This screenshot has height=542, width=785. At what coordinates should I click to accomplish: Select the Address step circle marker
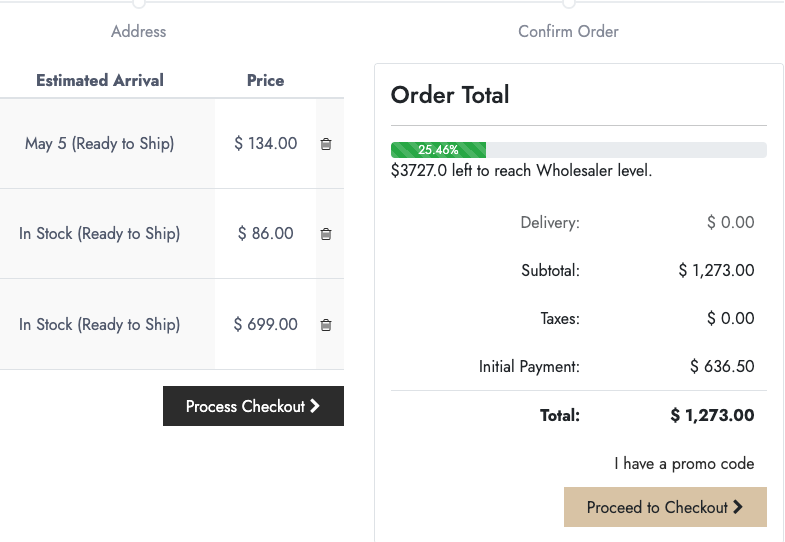tap(139, 3)
